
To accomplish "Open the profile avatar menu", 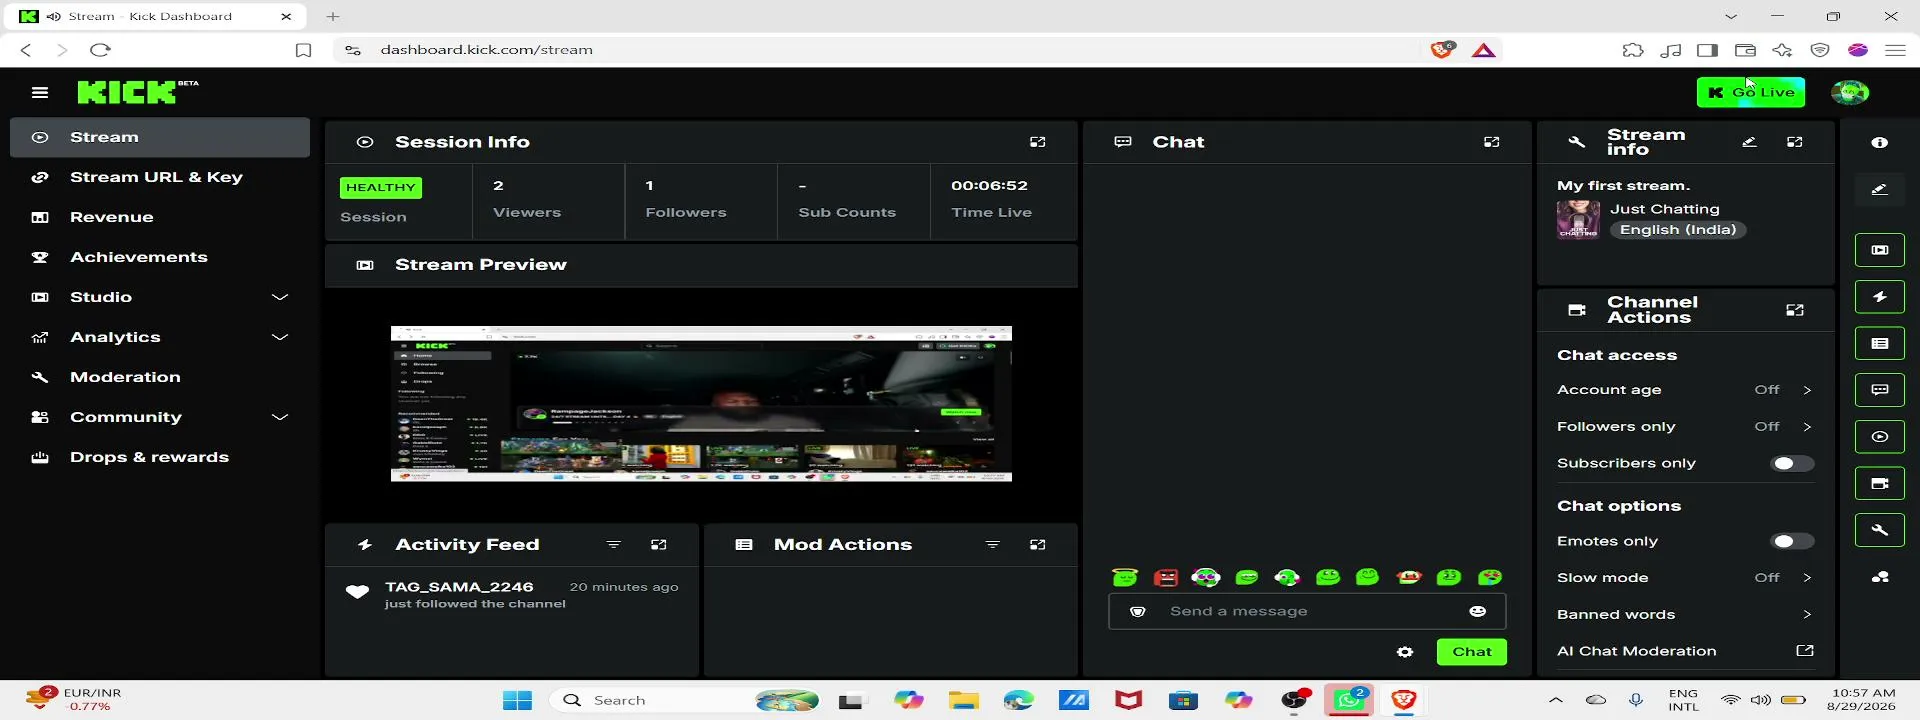I will (1850, 92).
